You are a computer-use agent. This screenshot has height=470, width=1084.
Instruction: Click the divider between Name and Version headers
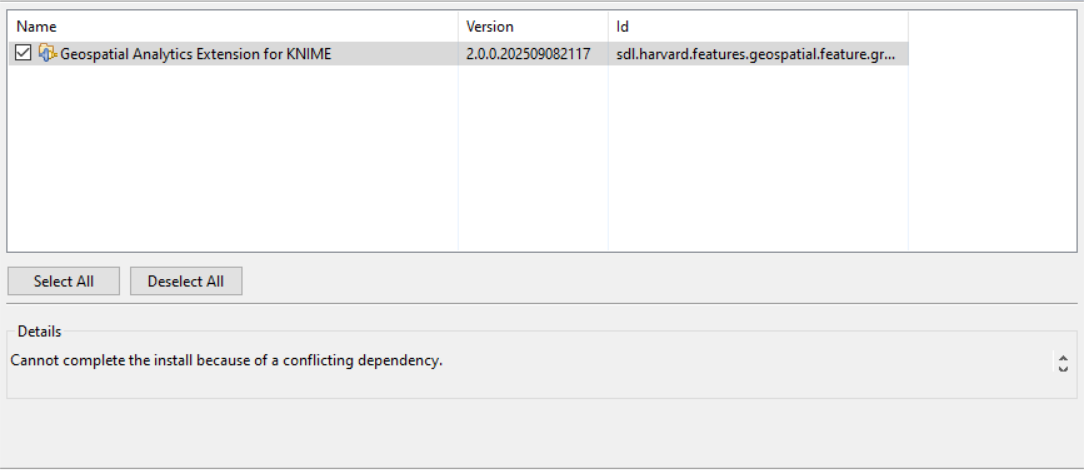(458, 26)
